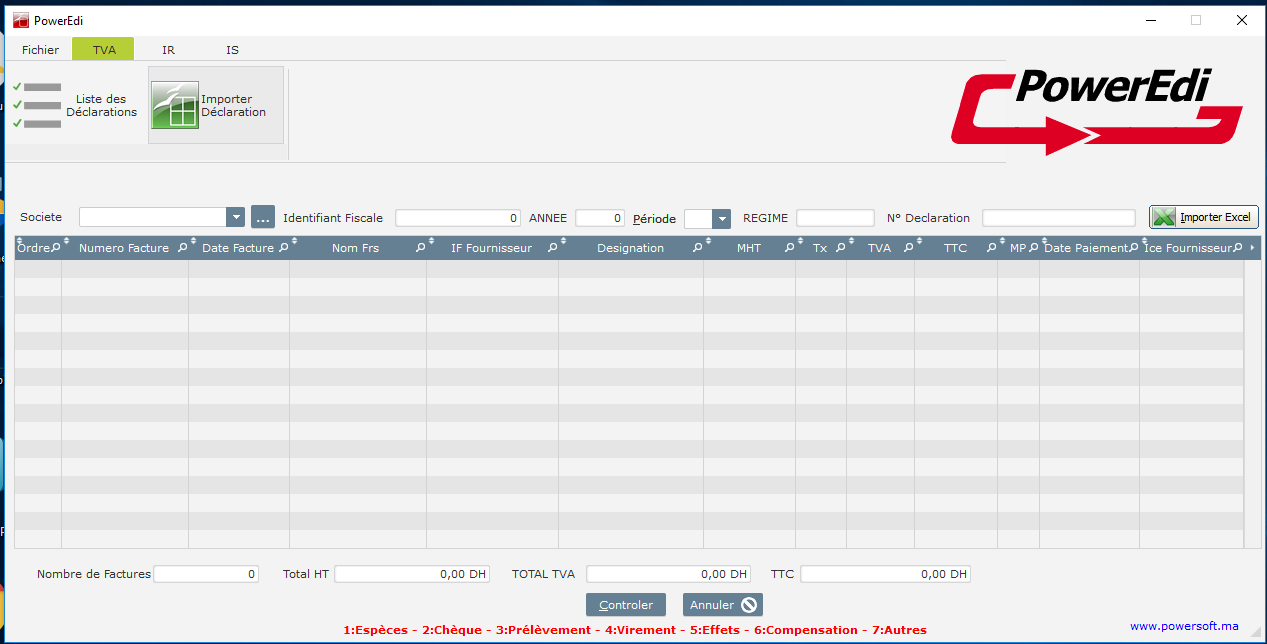Focus the ANNEE input field
Viewport: 1267px width, 644px height.
point(599,218)
